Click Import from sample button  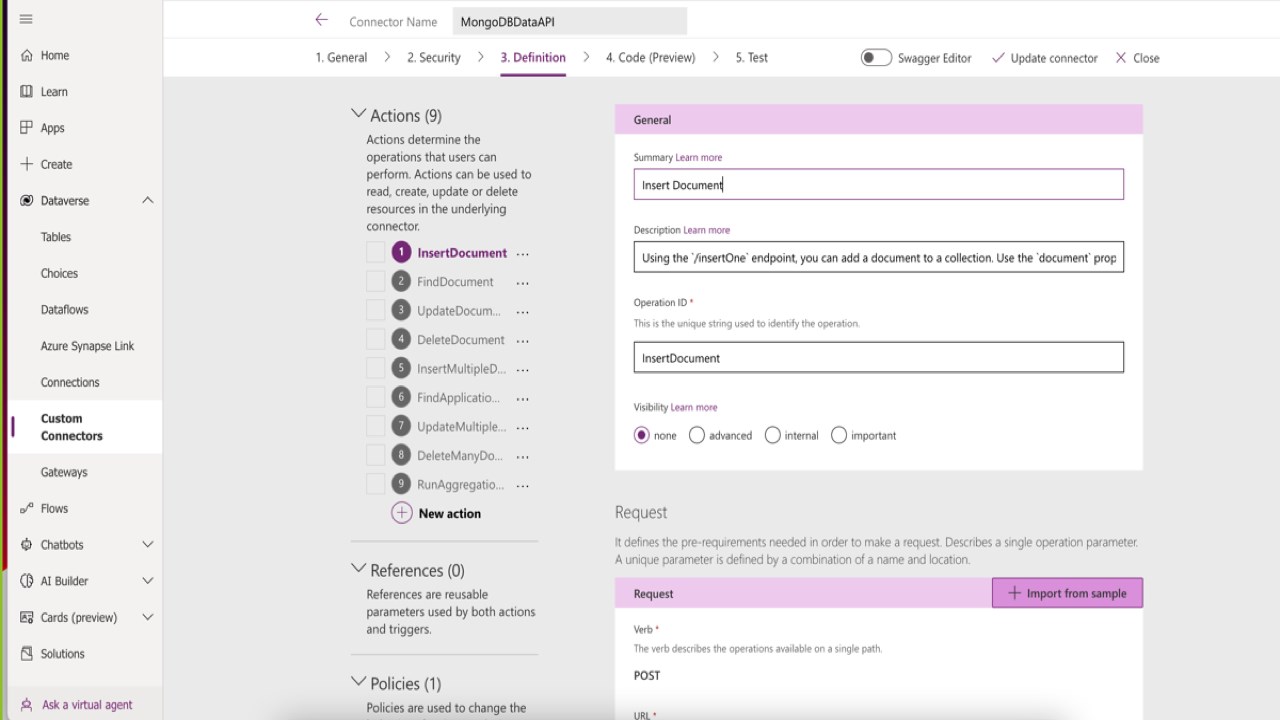(x=1067, y=593)
